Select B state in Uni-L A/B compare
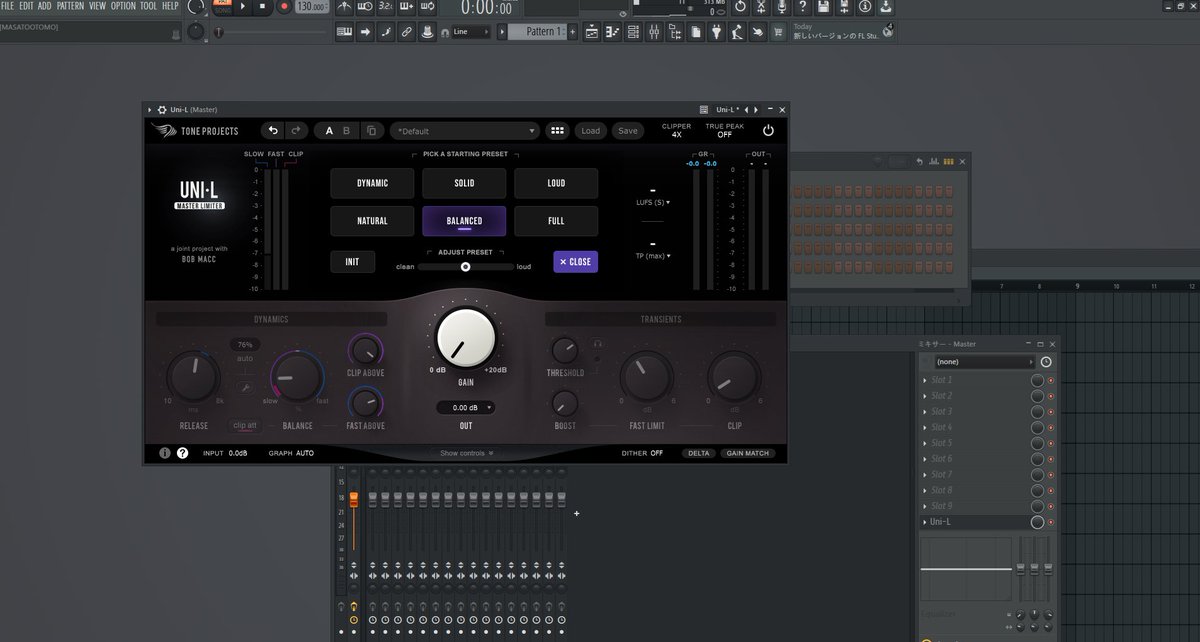 (x=347, y=131)
